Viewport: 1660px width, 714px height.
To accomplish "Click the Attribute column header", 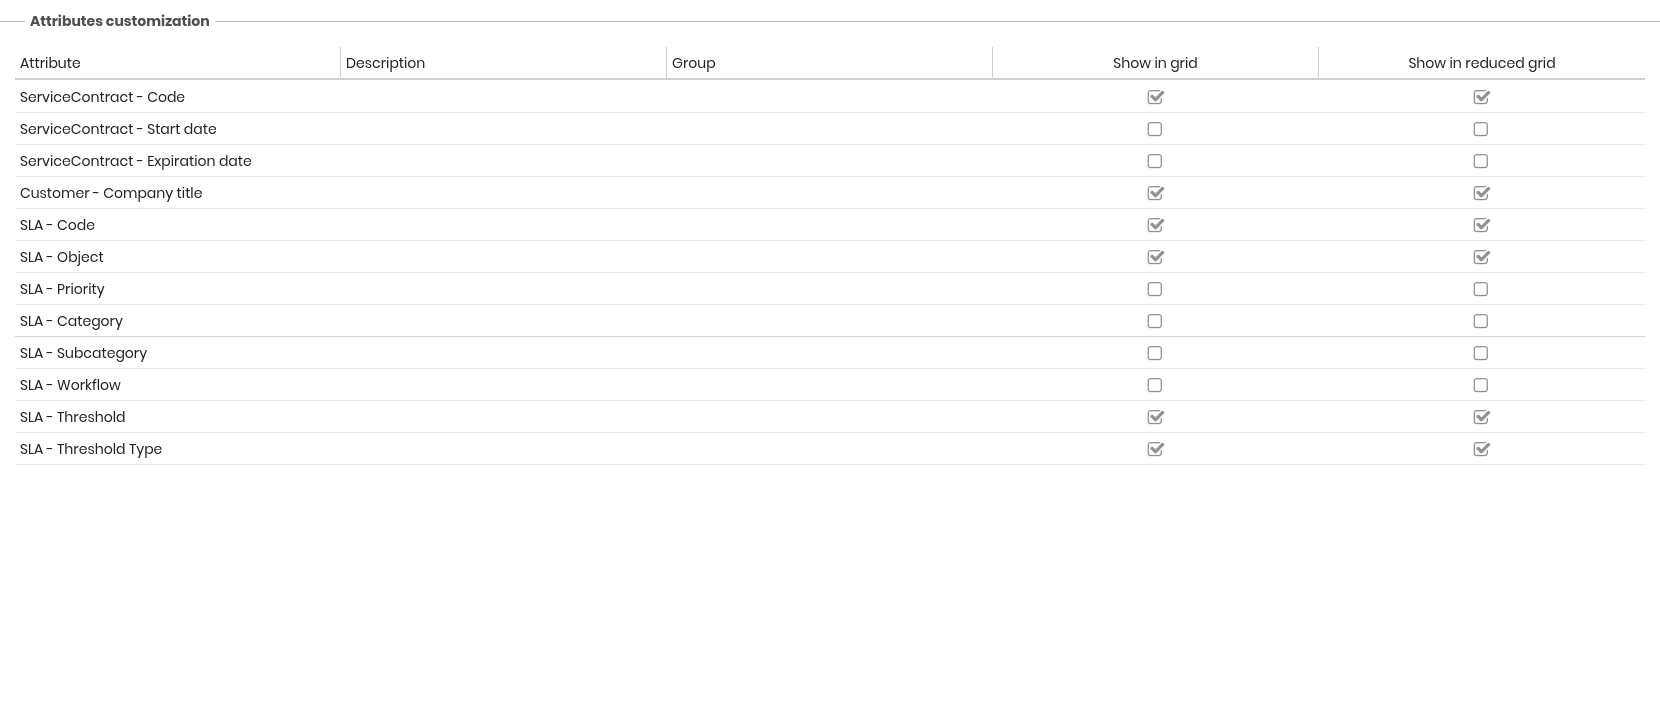I will (50, 63).
